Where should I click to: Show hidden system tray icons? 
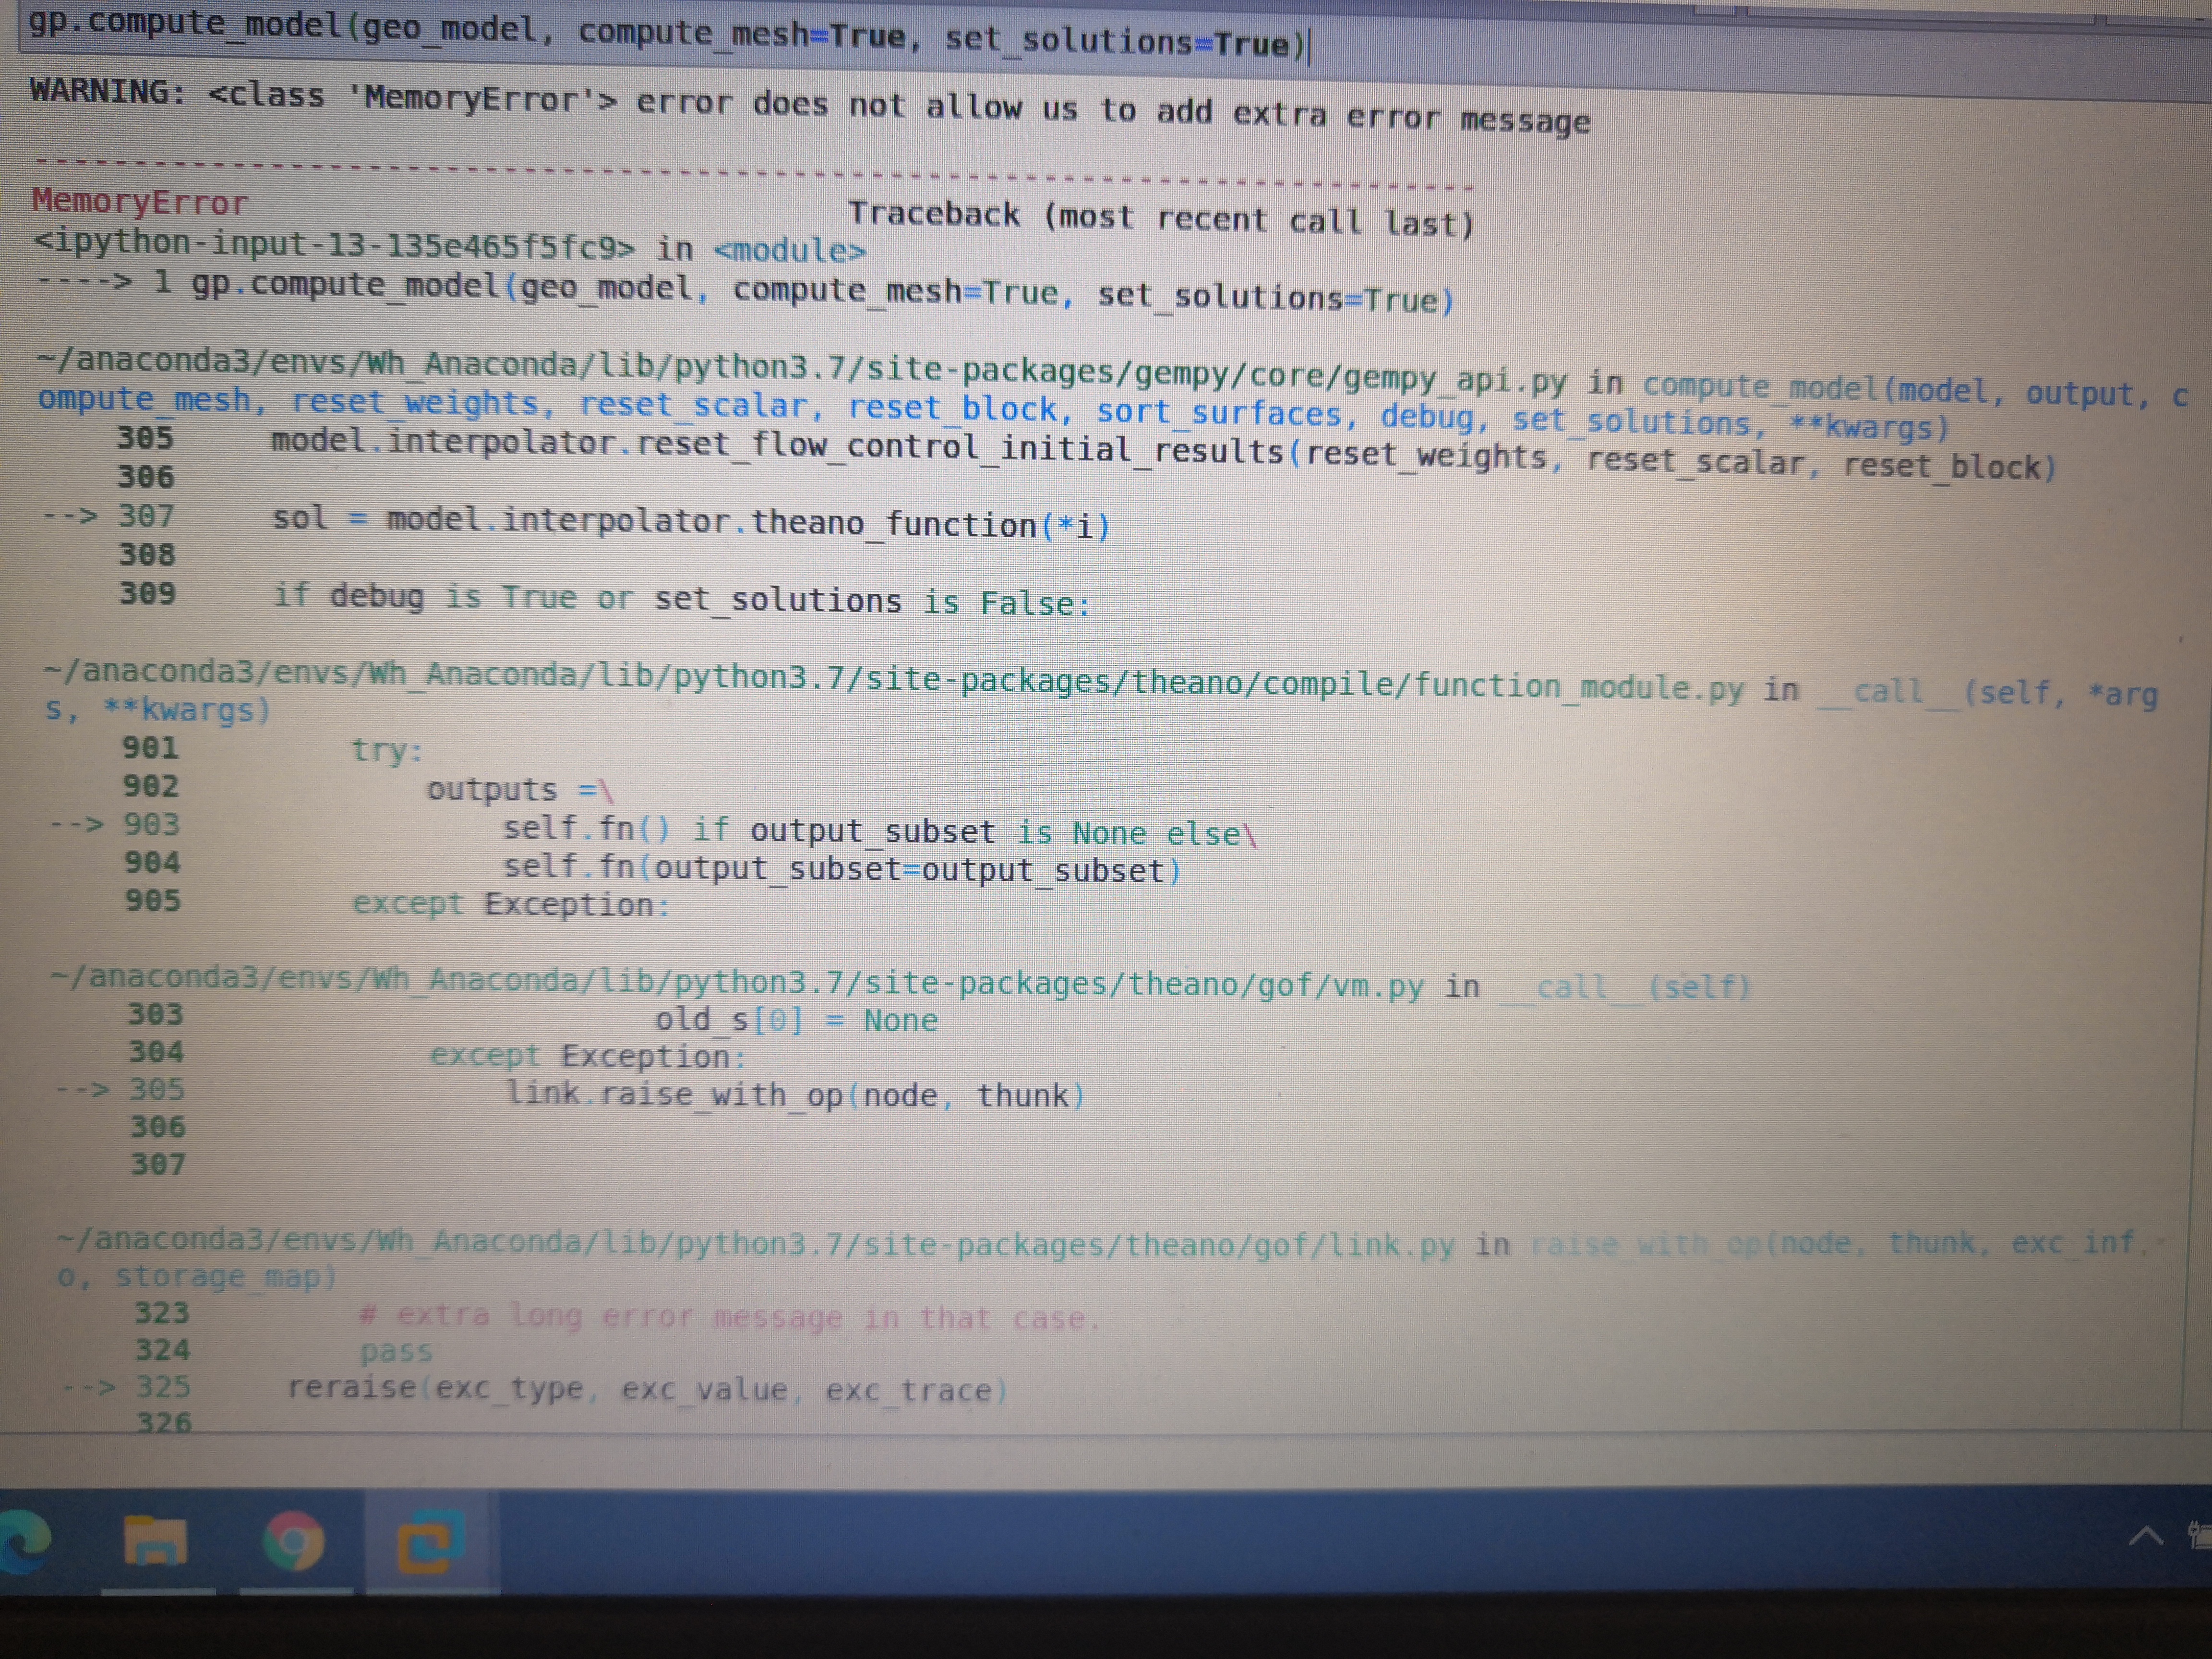[2146, 1537]
